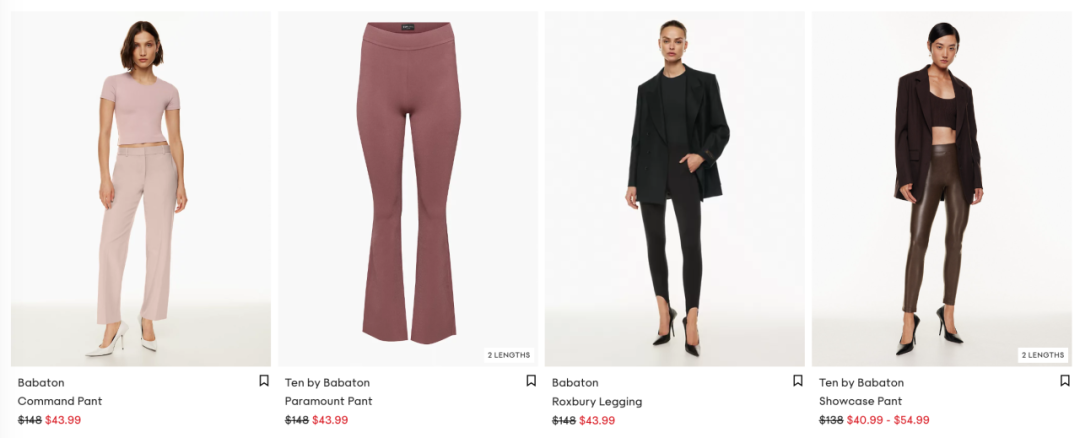Image resolution: width=1080 pixels, height=438 pixels.
Task: Click the $40.99 - $54.99 sale price
Action: [888, 420]
